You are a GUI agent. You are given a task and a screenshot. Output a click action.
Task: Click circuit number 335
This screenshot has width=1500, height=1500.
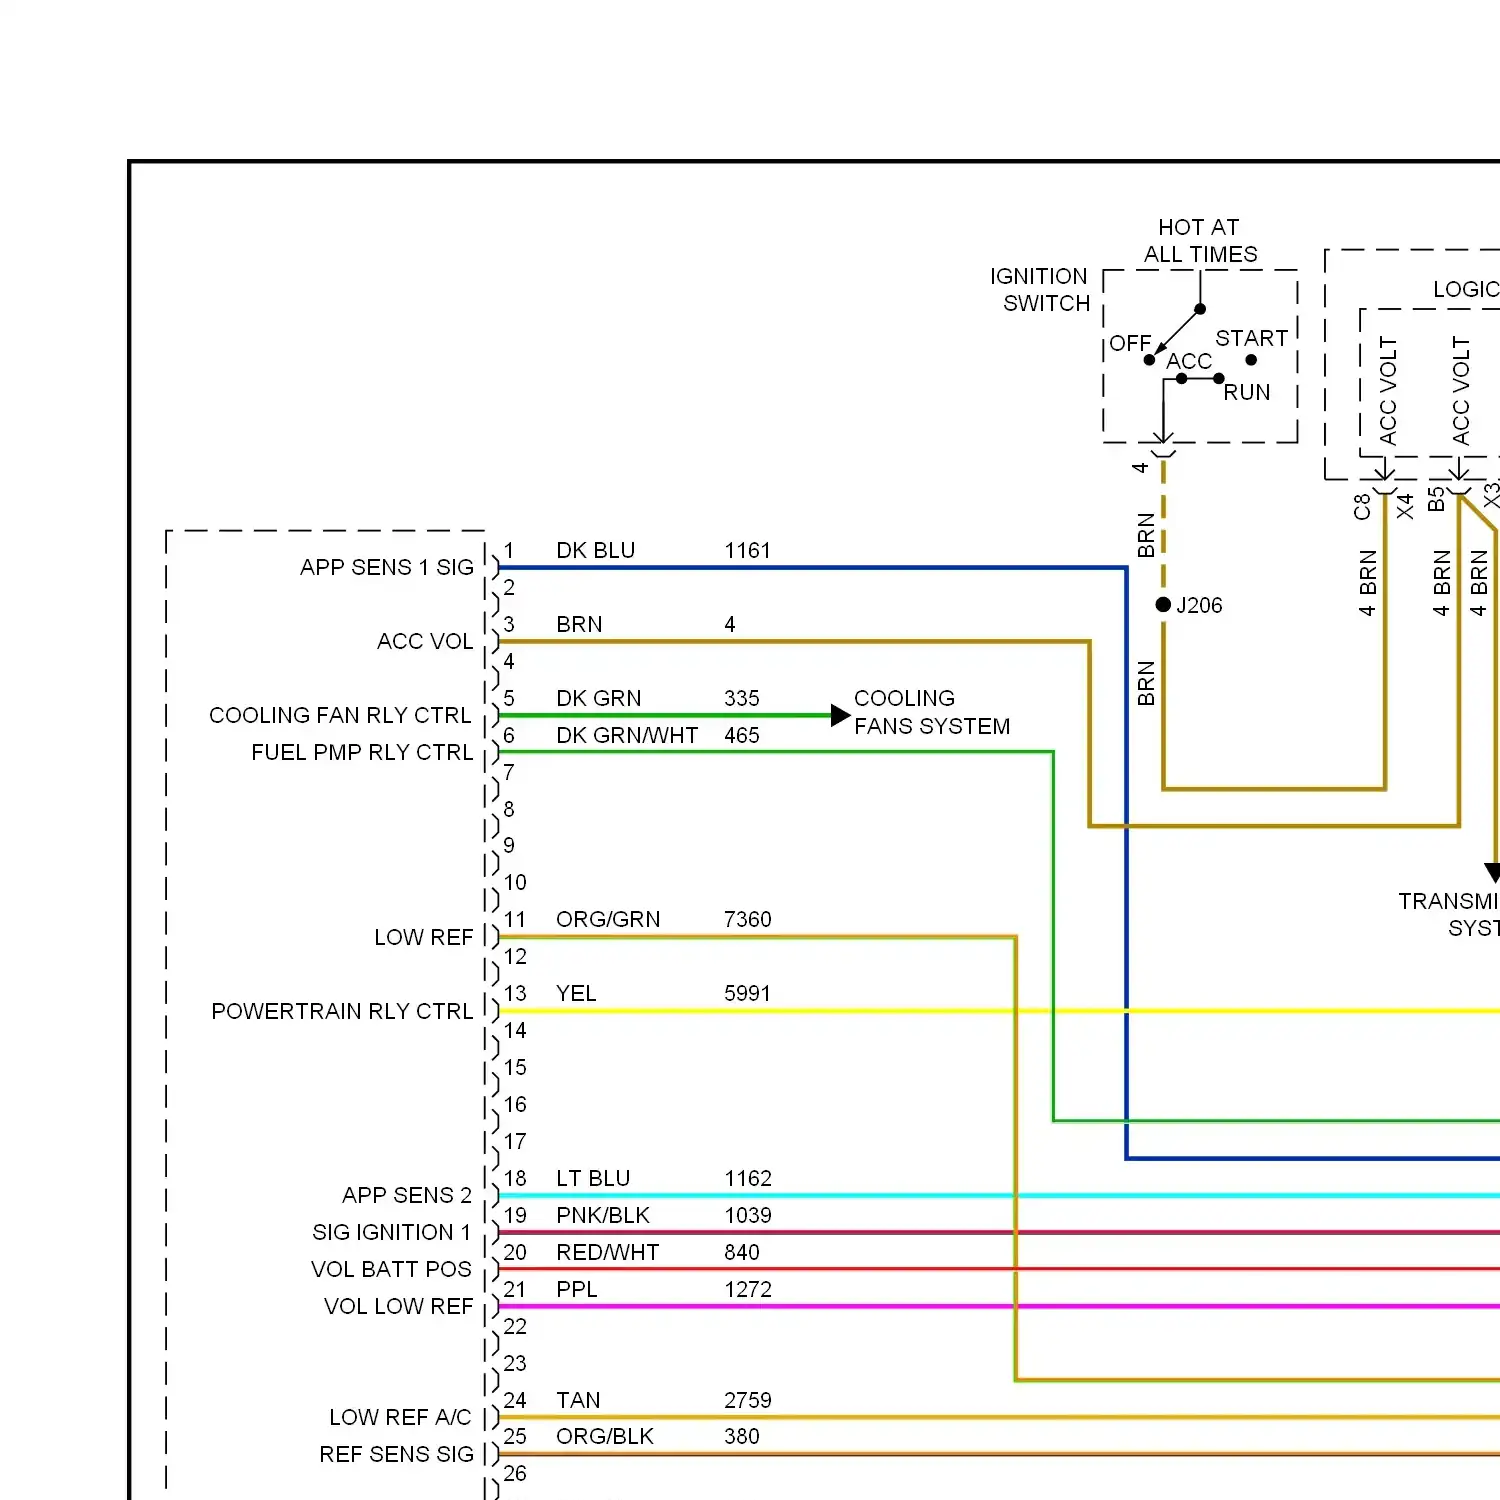click(742, 698)
